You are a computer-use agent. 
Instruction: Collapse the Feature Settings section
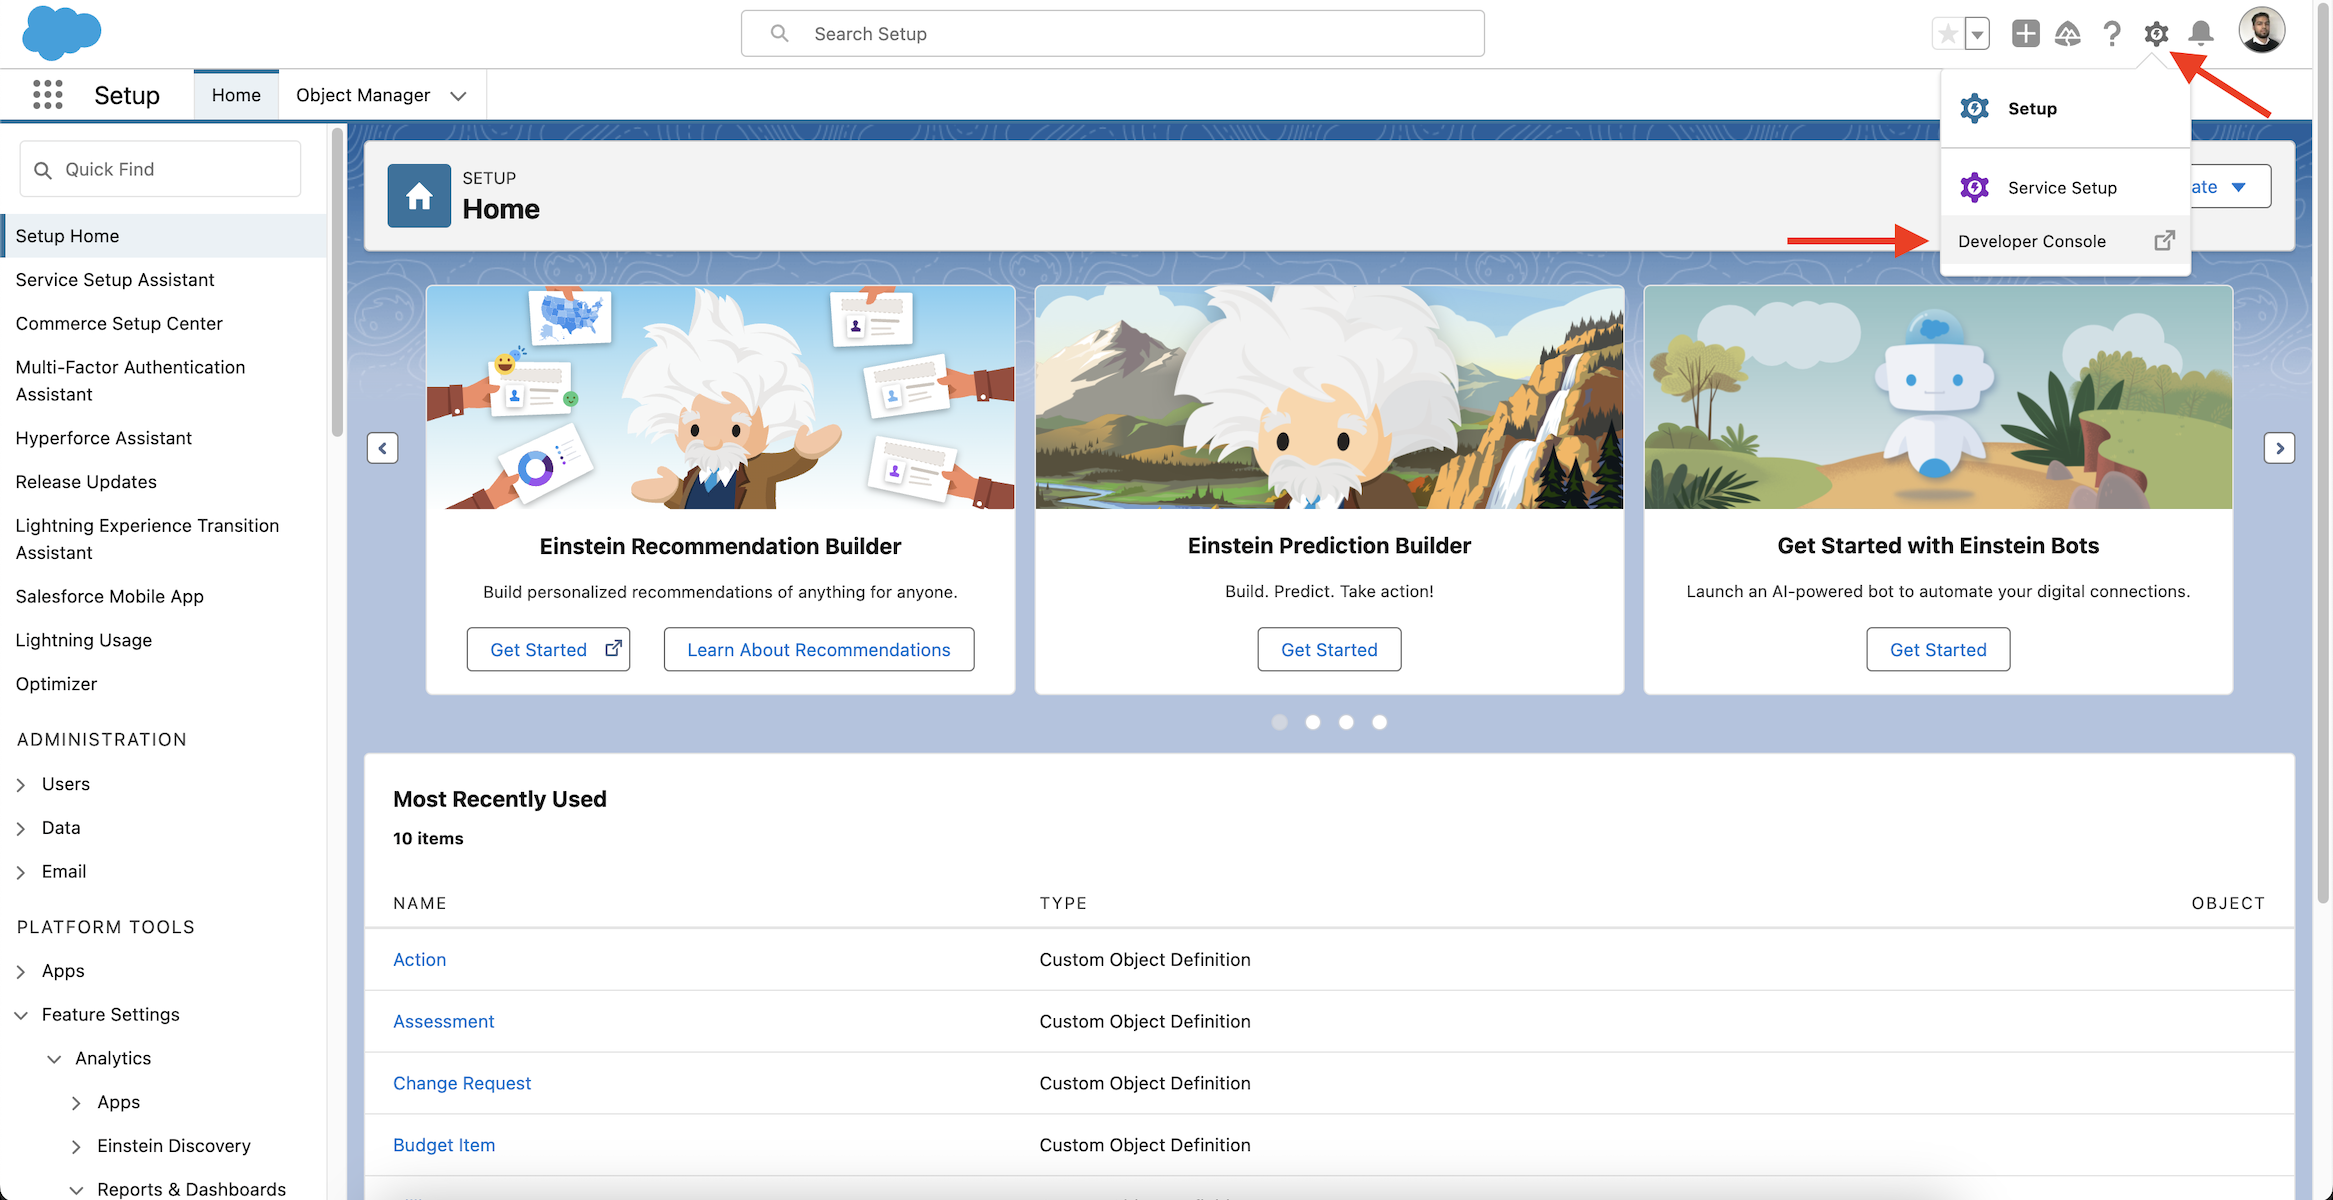(x=21, y=1015)
